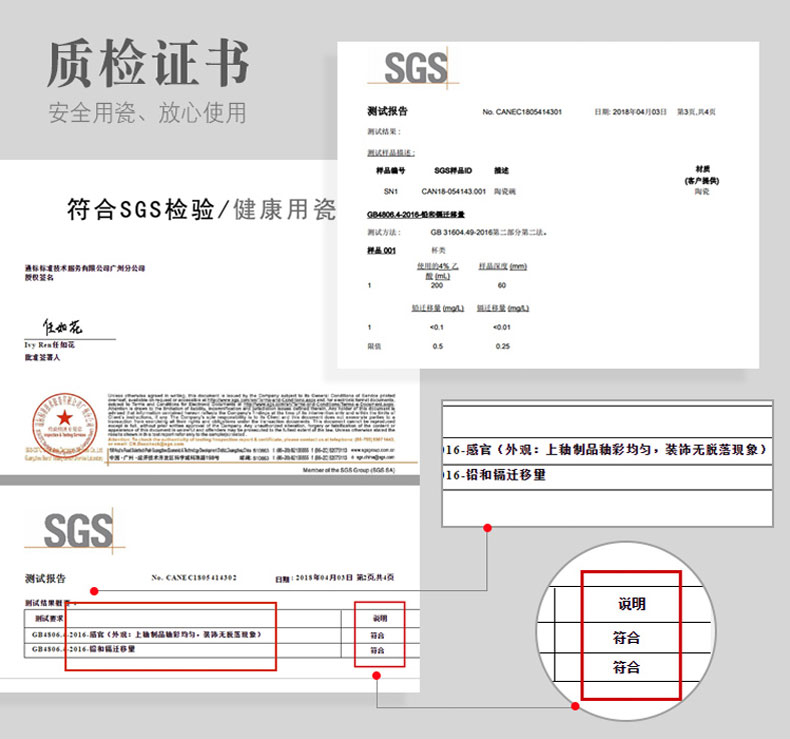This screenshot has height=739, width=790.
Task: Select the lead migration result <0.1
Action: (437, 327)
